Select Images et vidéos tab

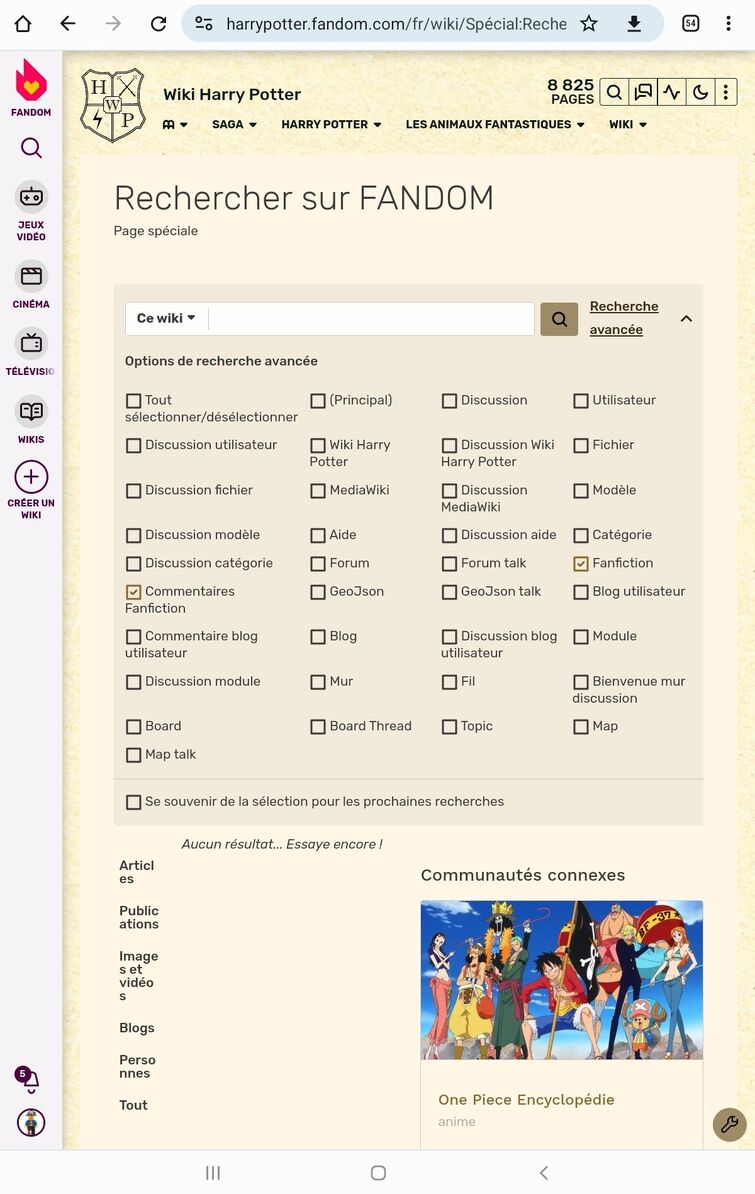(138, 975)
